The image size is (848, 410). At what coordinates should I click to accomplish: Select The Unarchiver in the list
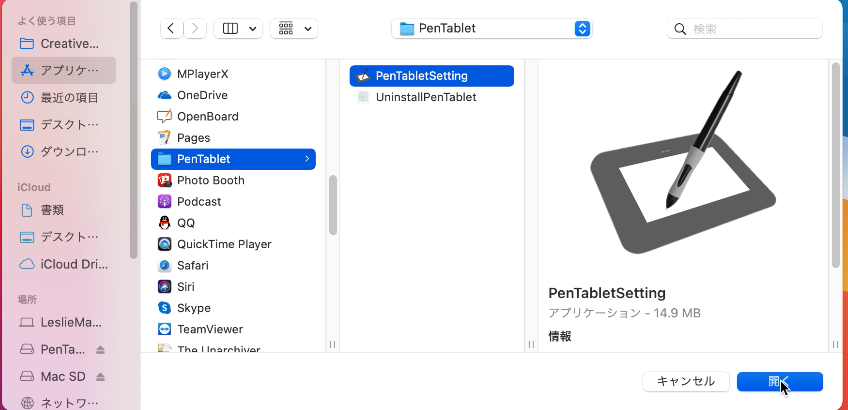[233, 348]
